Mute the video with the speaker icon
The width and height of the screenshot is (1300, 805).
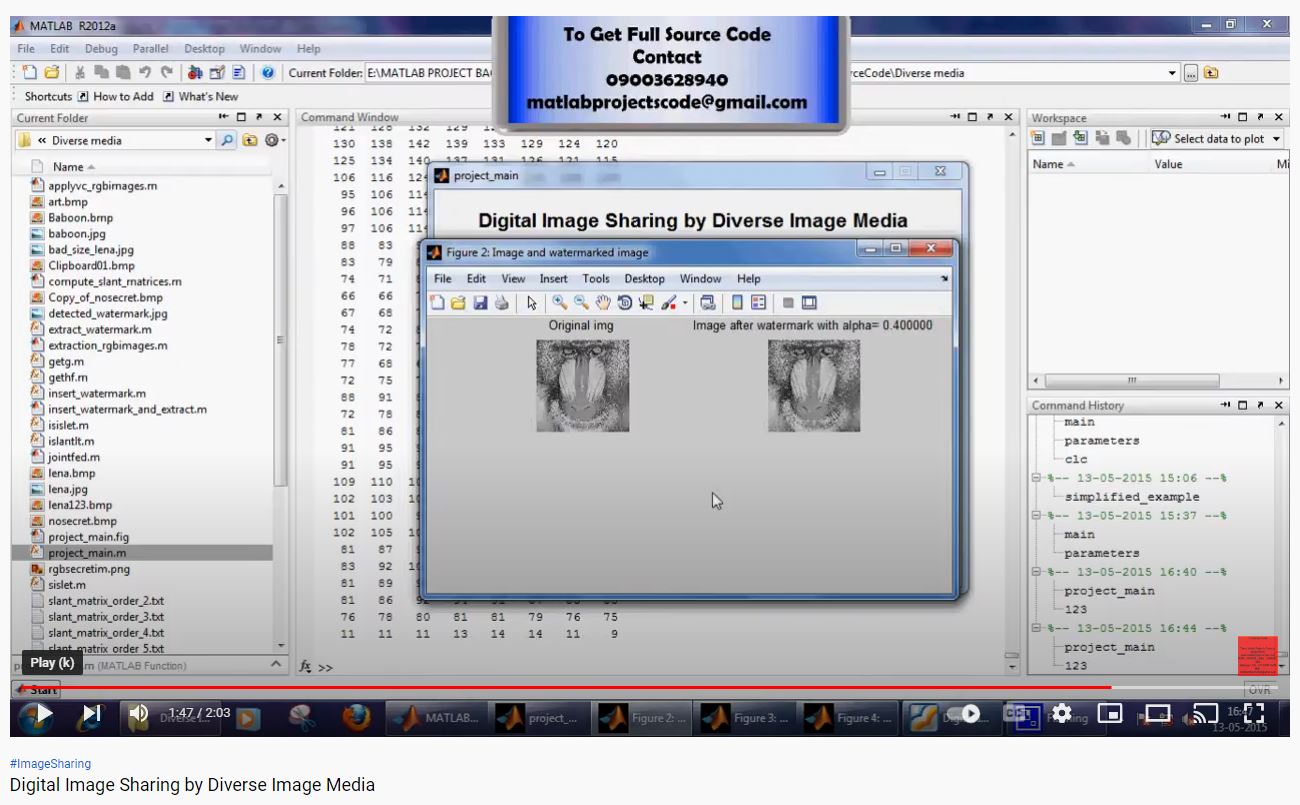139,714
